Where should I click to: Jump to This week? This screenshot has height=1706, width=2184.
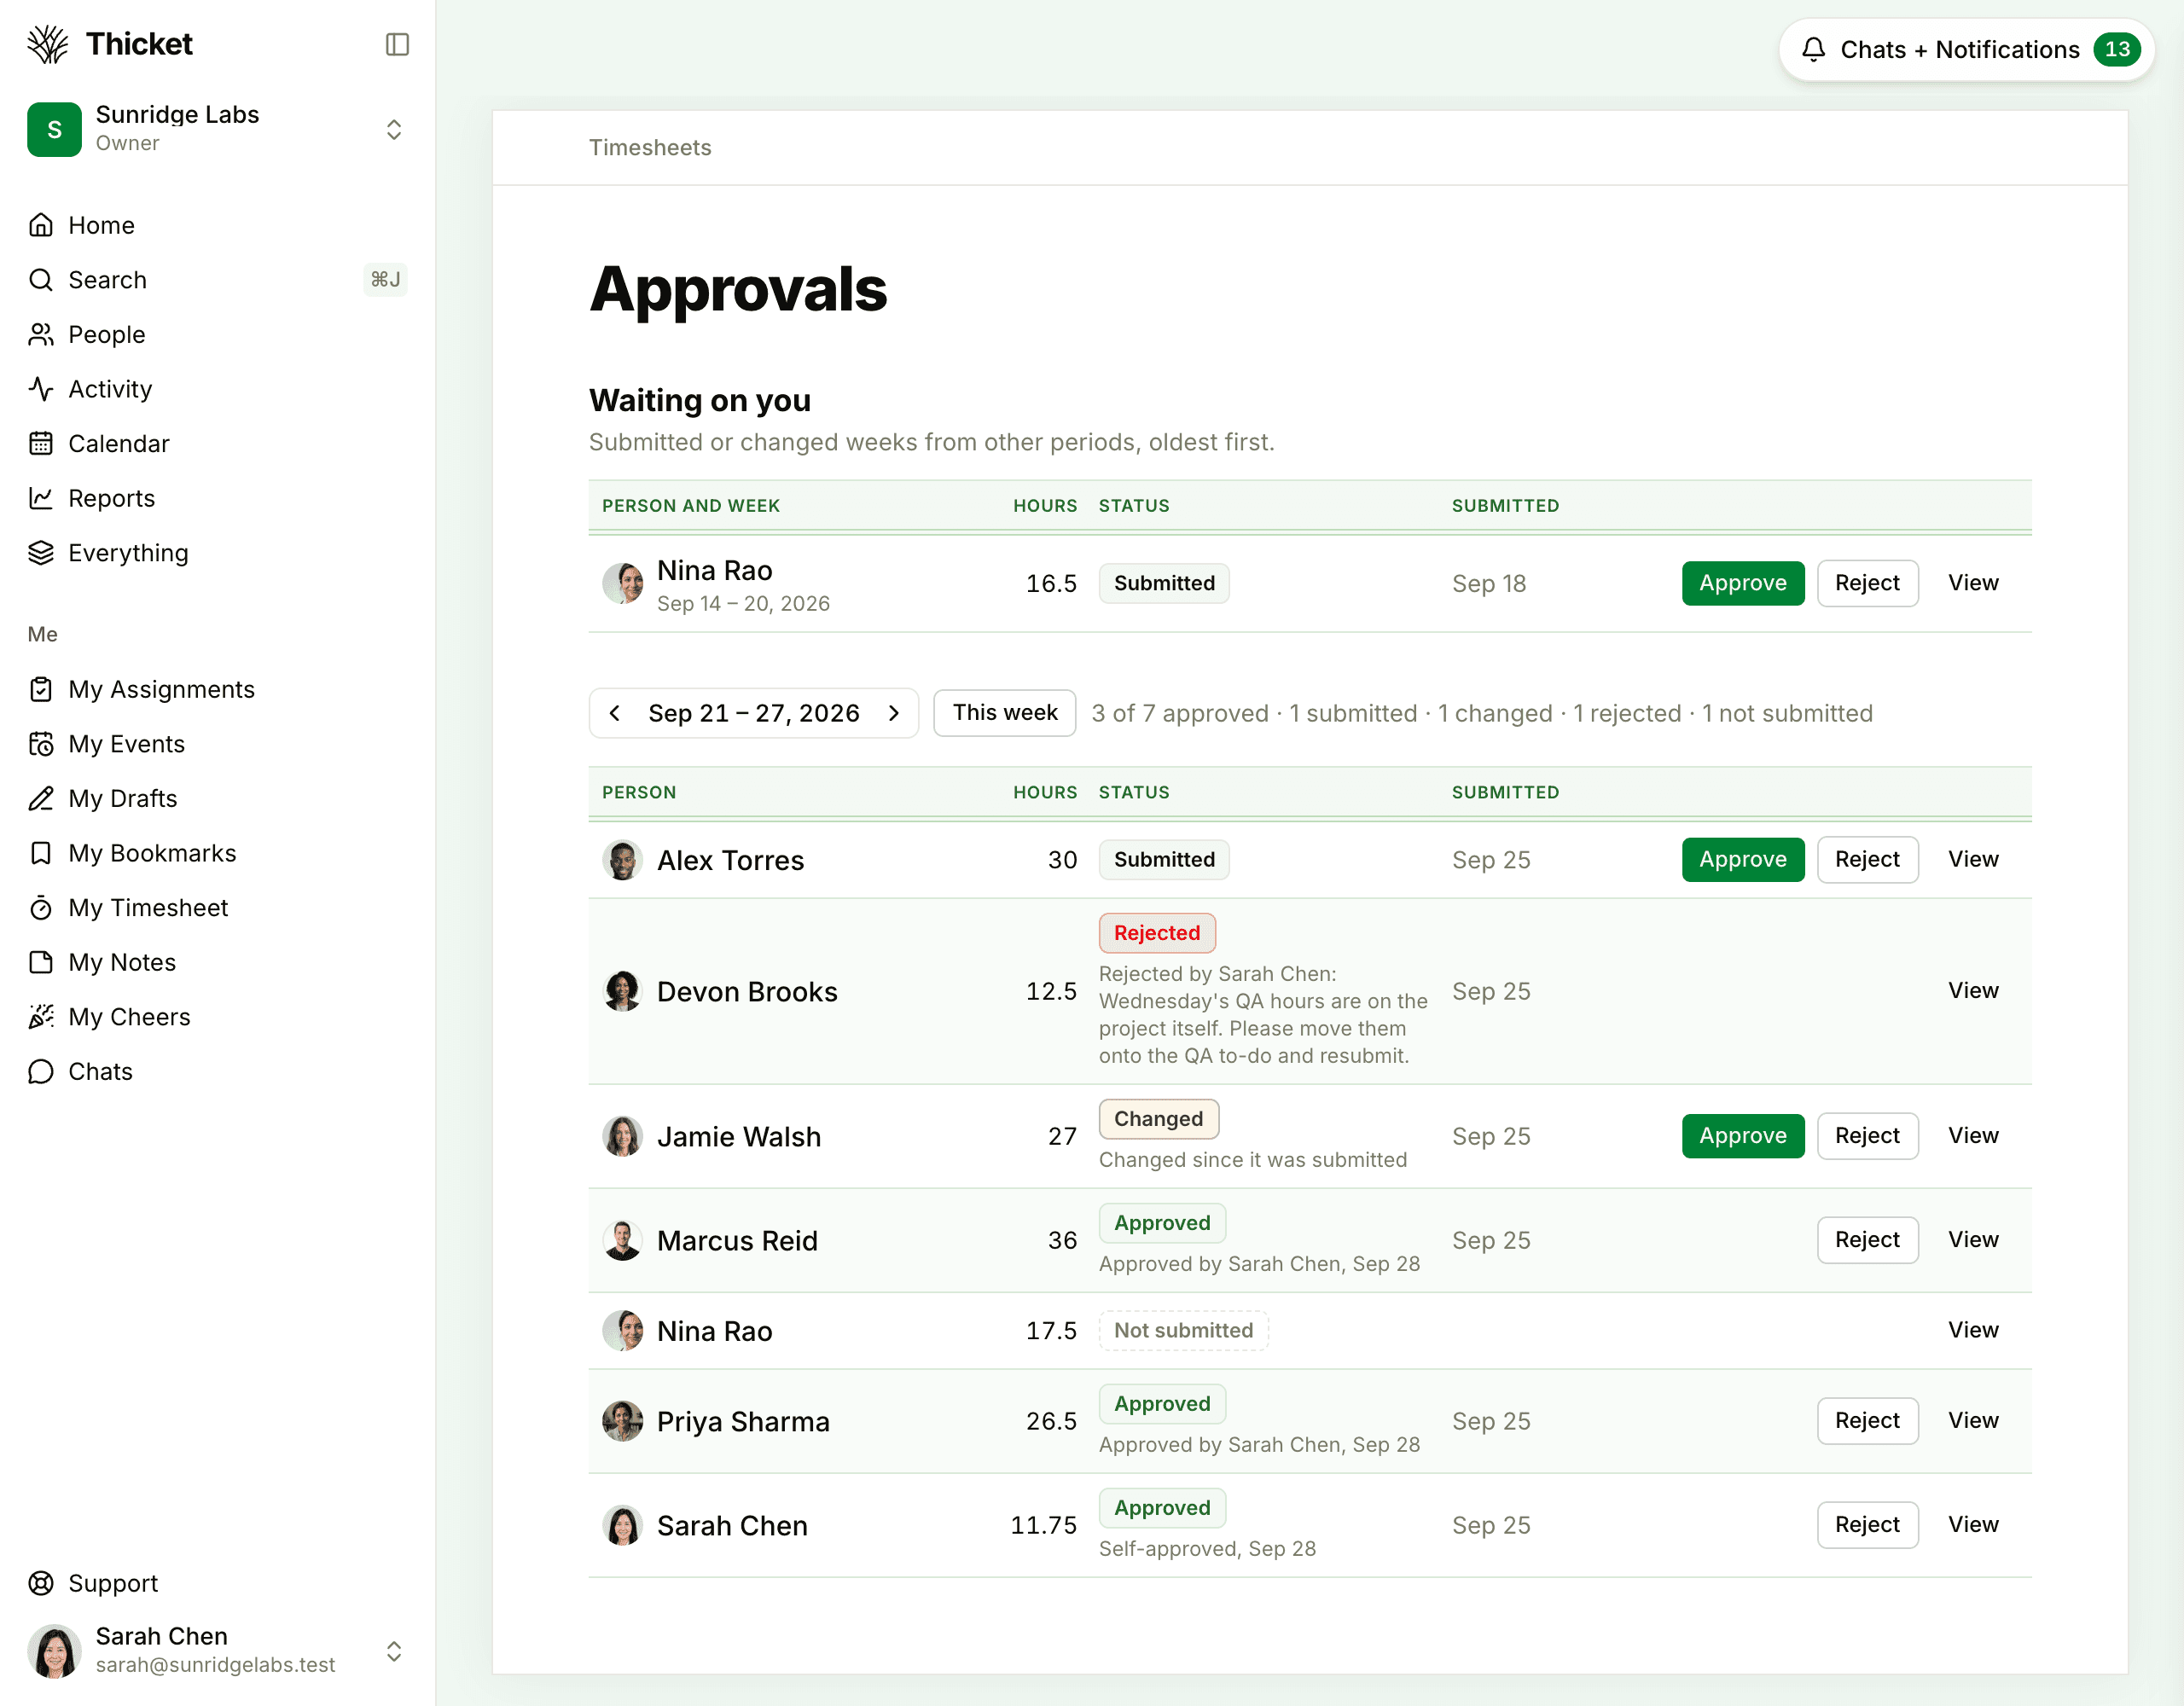pos(1004,713)
